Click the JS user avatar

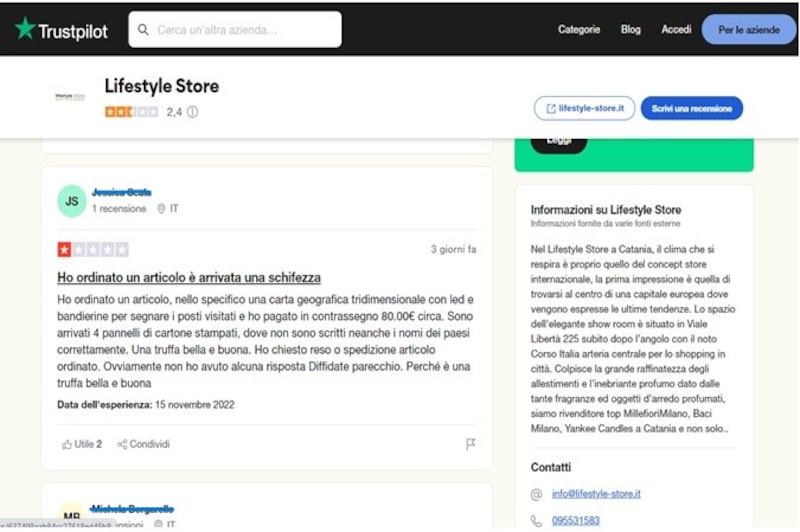[x=71, y=201]
